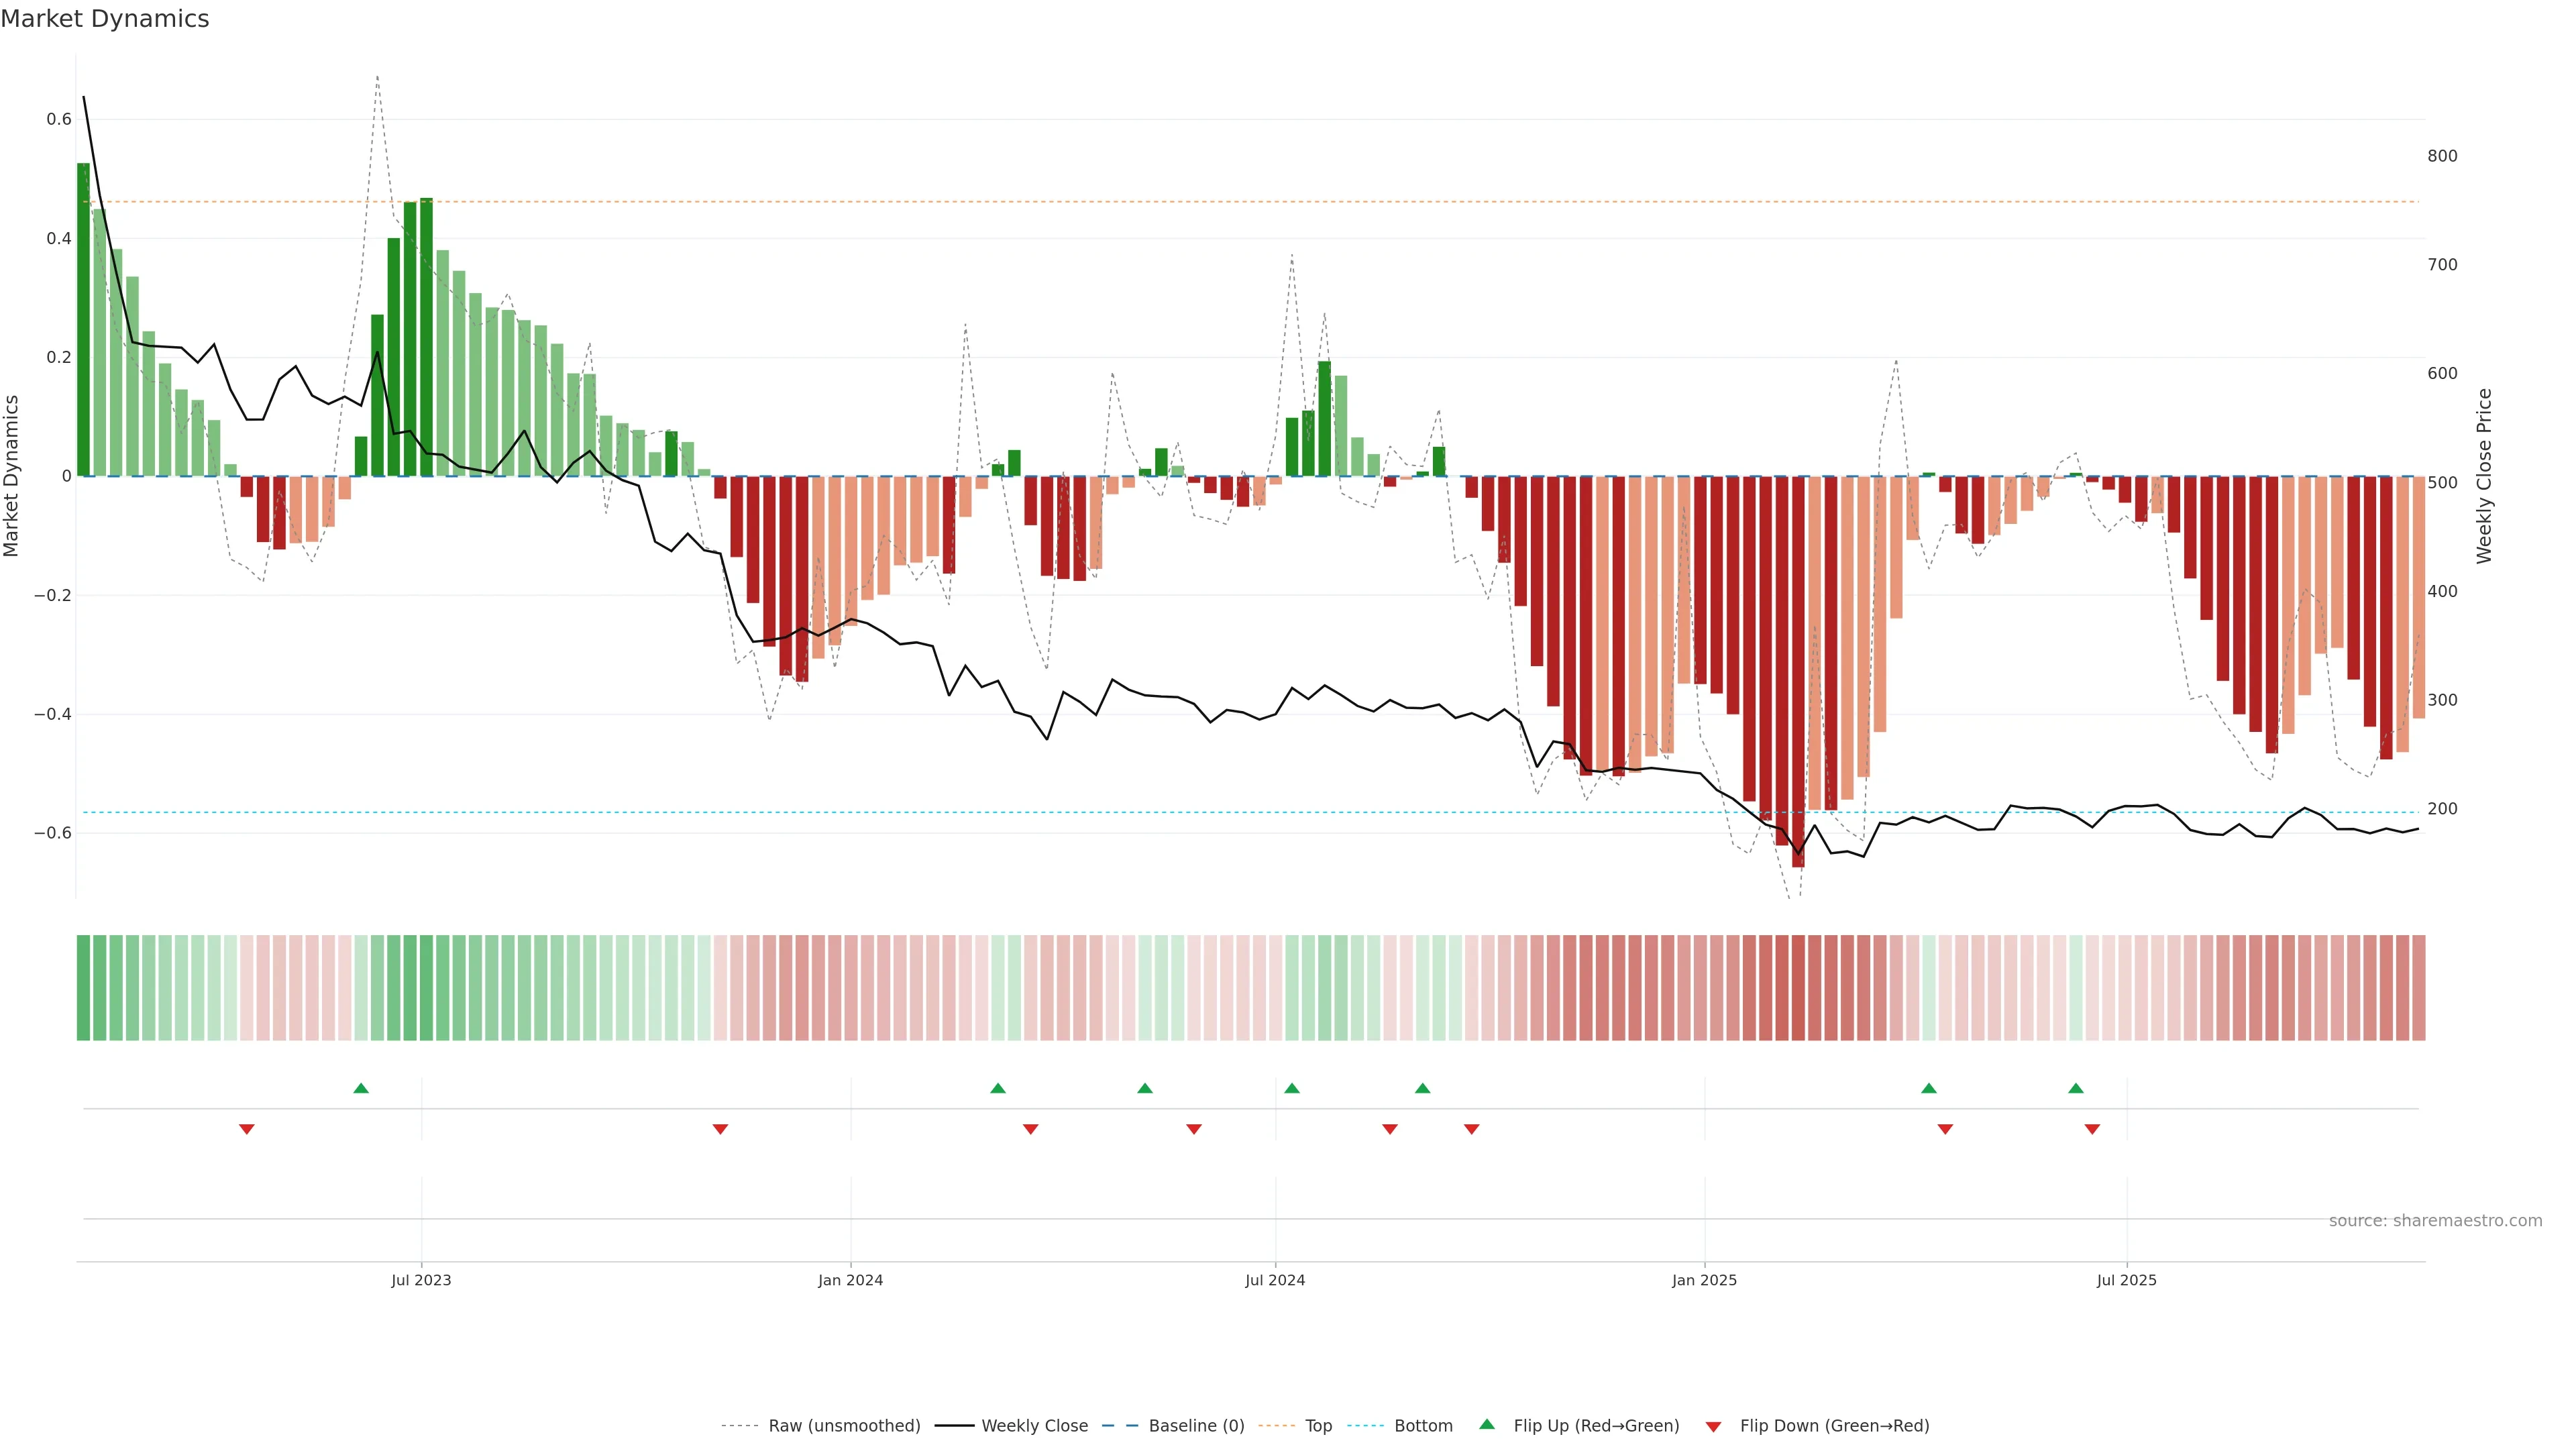
Task: Hide the Top line via legend
Action: tap(1318, 1426)
